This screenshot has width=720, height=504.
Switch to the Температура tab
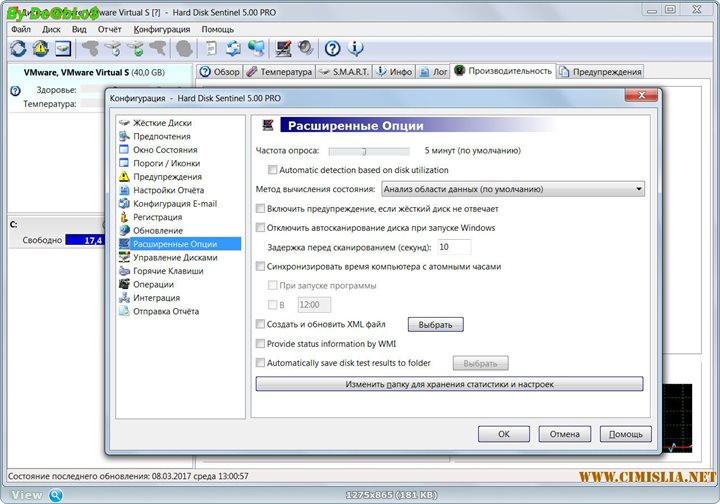(281, 72)
